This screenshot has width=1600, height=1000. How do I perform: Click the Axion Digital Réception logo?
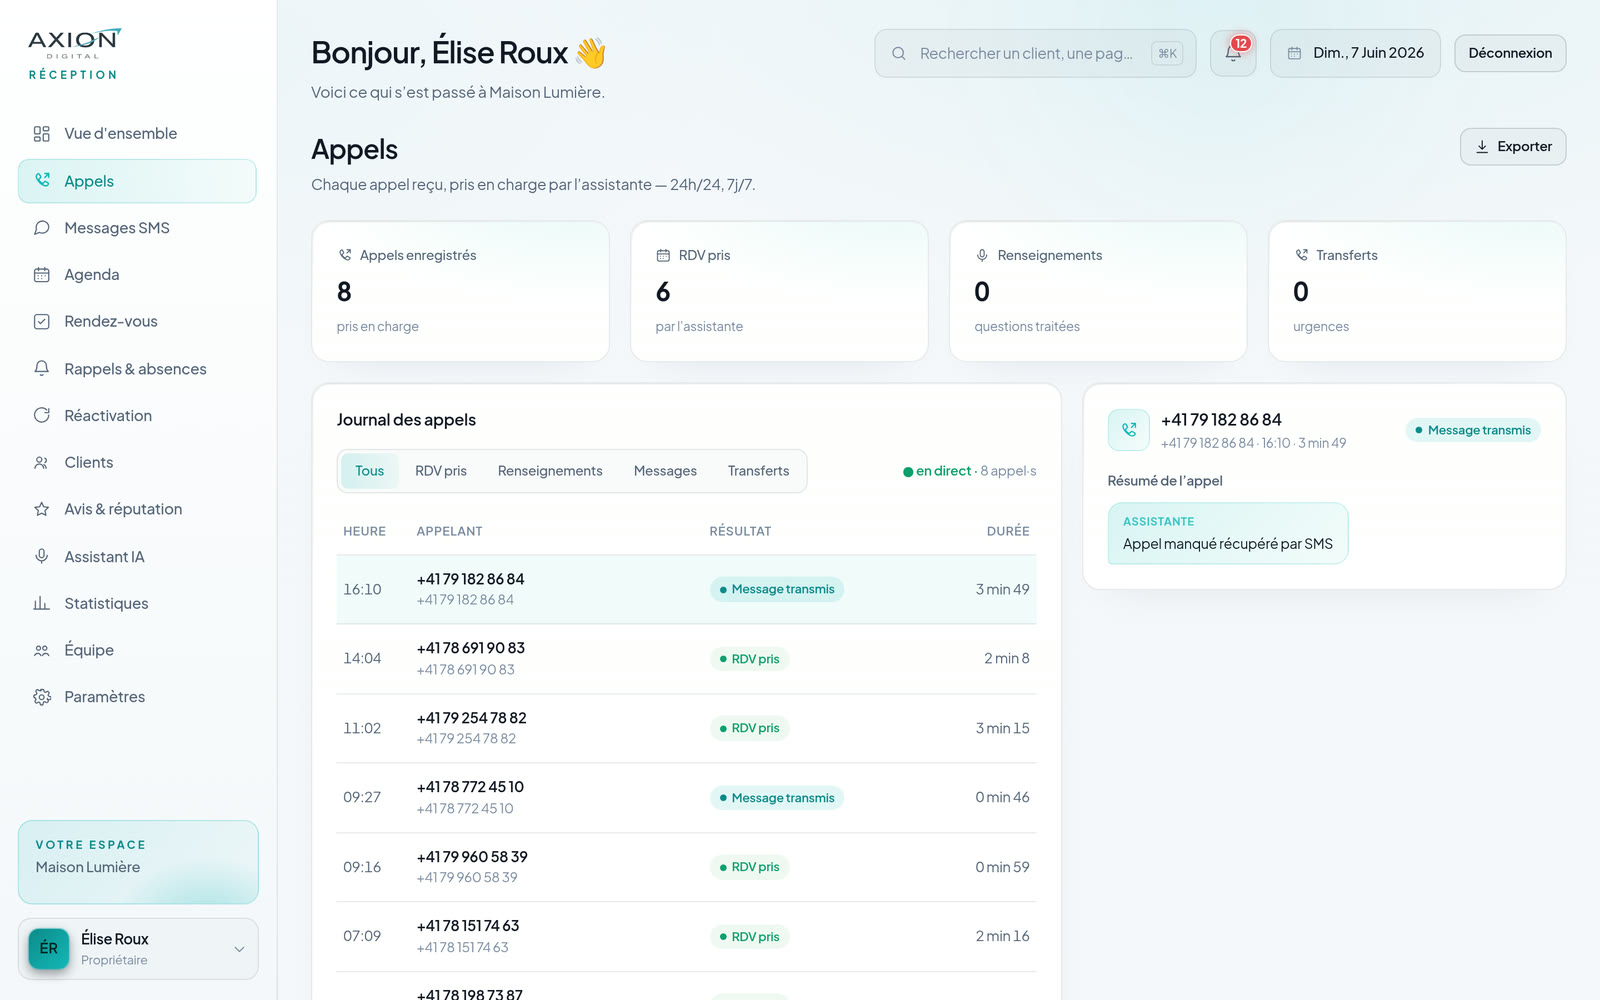pyautogui.click(x=74, y=54)
